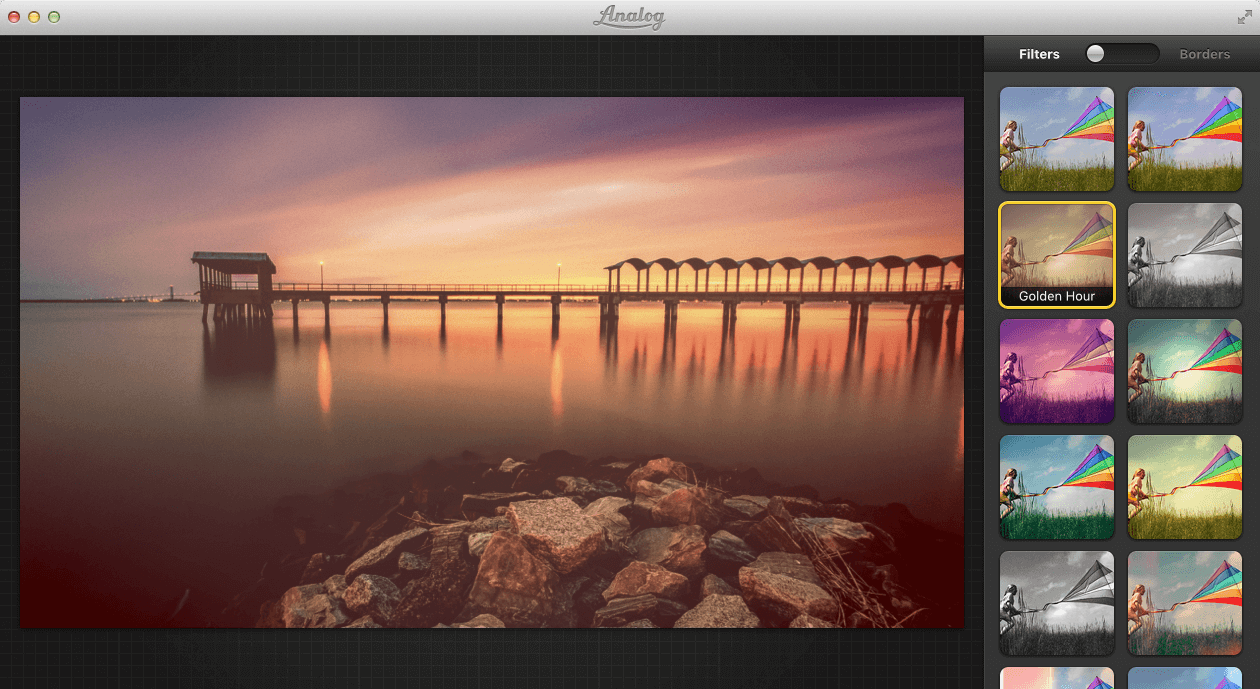Click the Analog logo in title bar
The height and width of the screenshot is (689, 1260).
coord(629,17)
